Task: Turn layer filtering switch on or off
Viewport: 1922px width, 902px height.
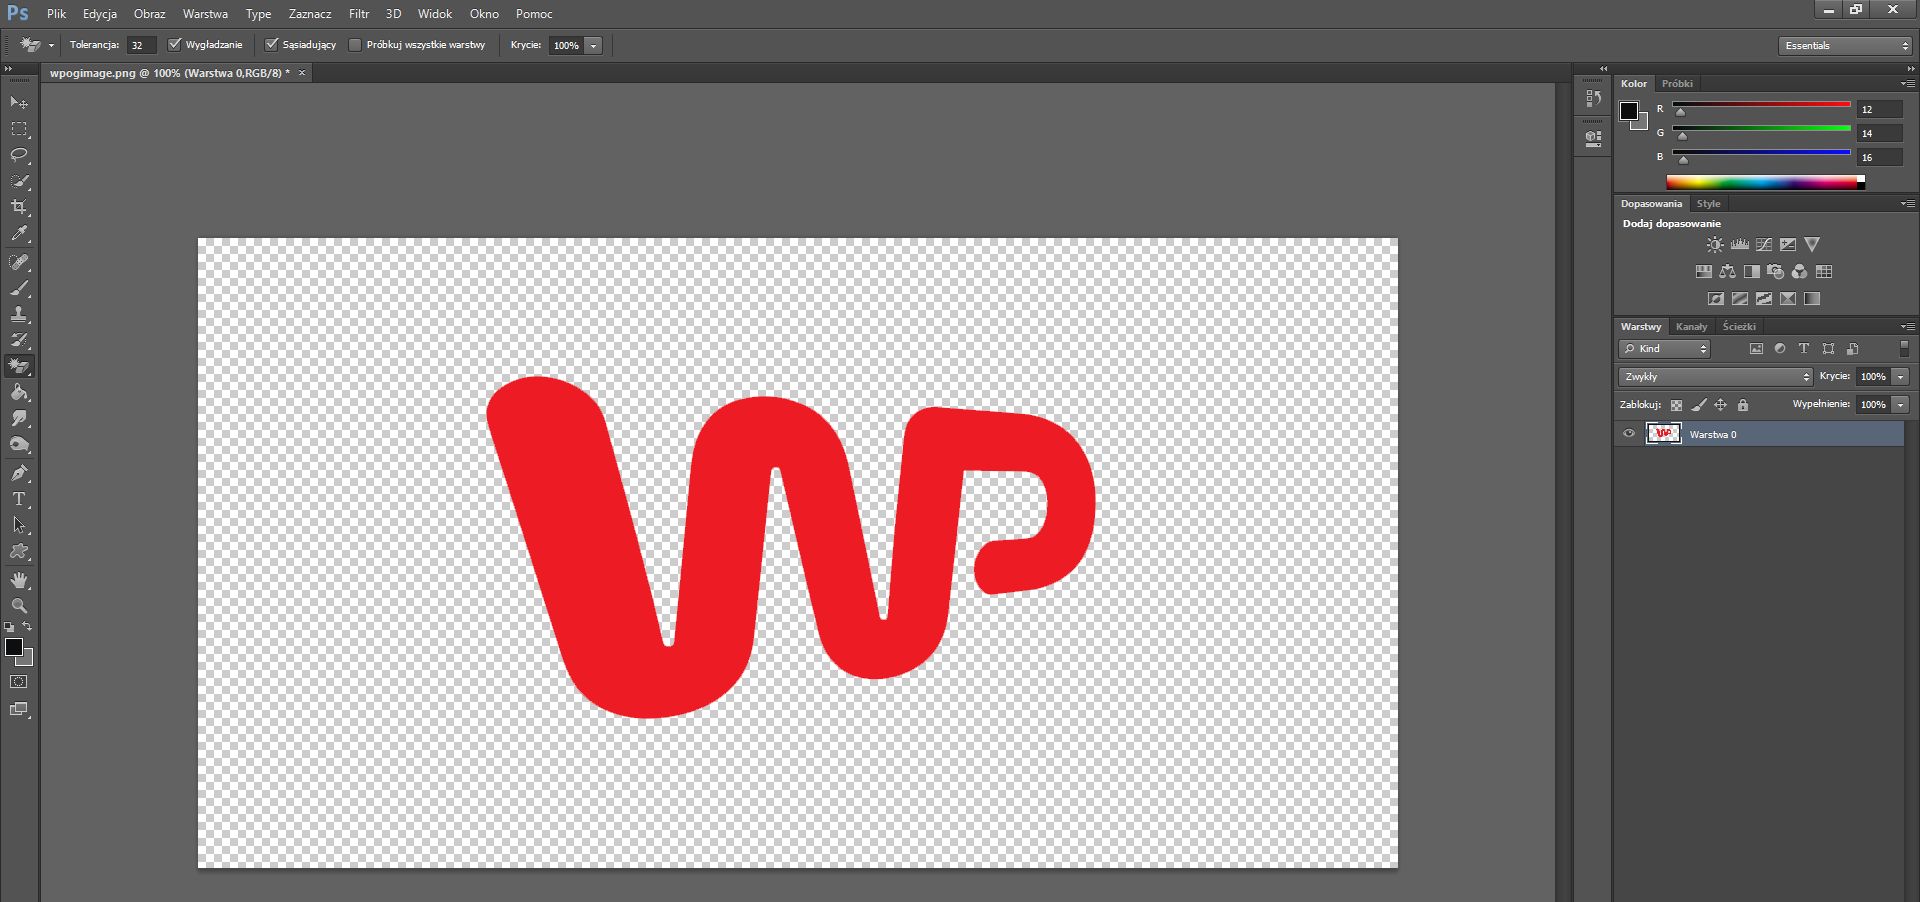Action: (x=1904, y=348)
